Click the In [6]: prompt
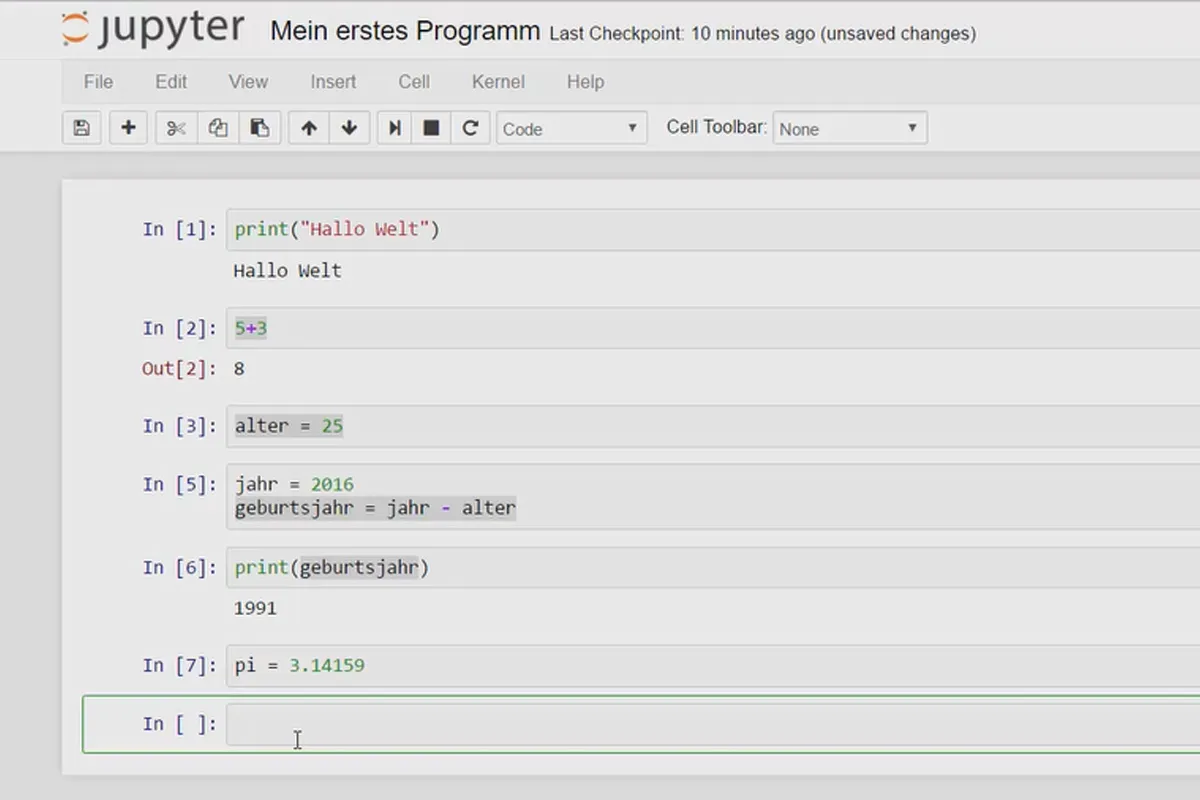 pos(180,567)
